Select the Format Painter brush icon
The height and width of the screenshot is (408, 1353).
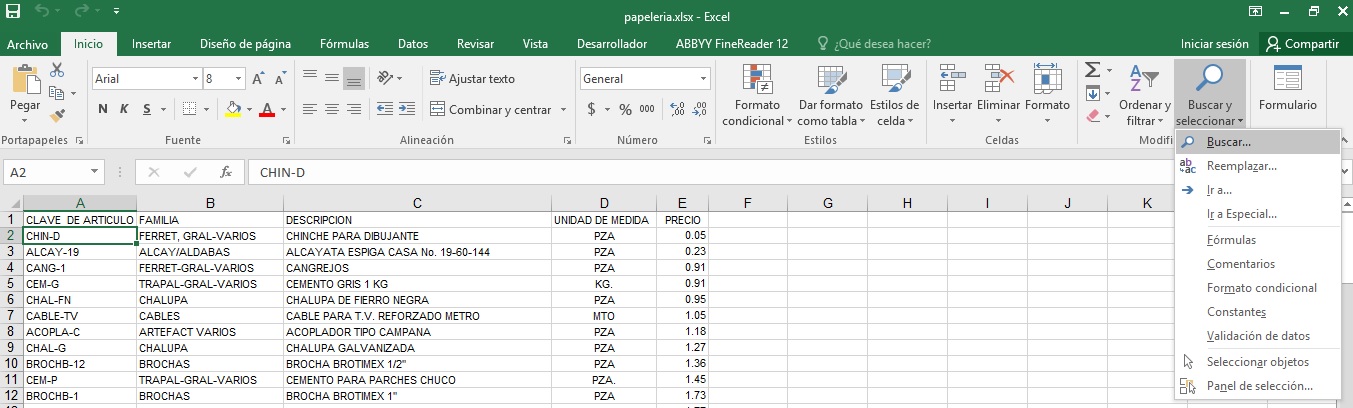57,116
